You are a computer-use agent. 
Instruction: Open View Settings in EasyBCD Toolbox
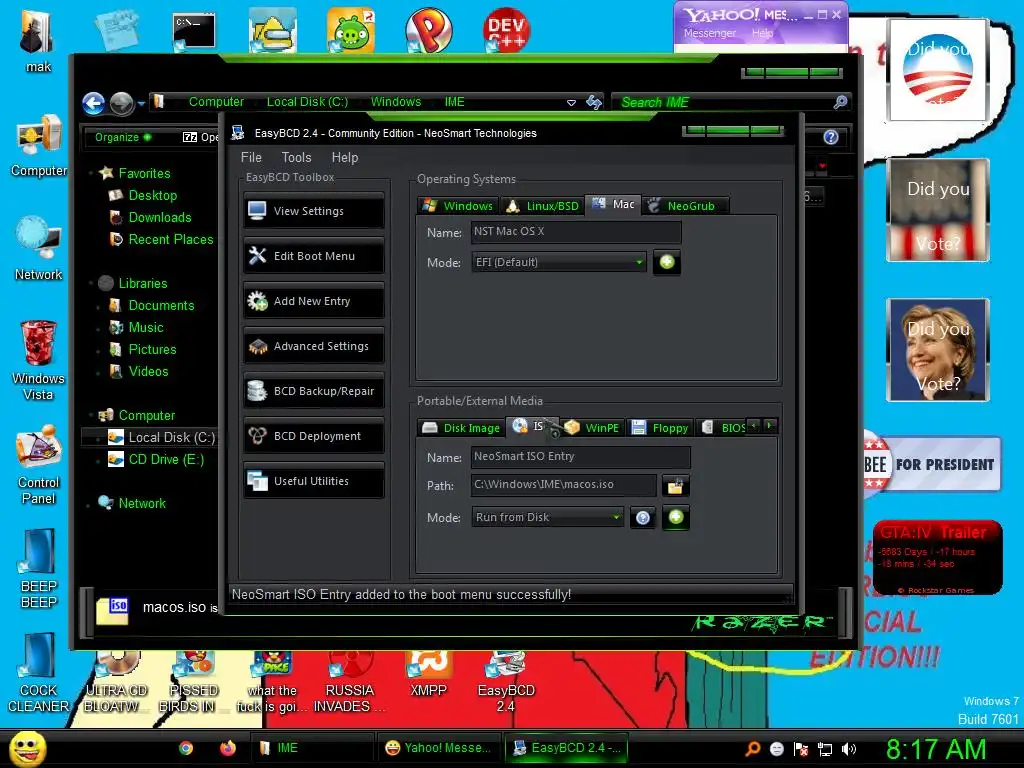[314, 211]
